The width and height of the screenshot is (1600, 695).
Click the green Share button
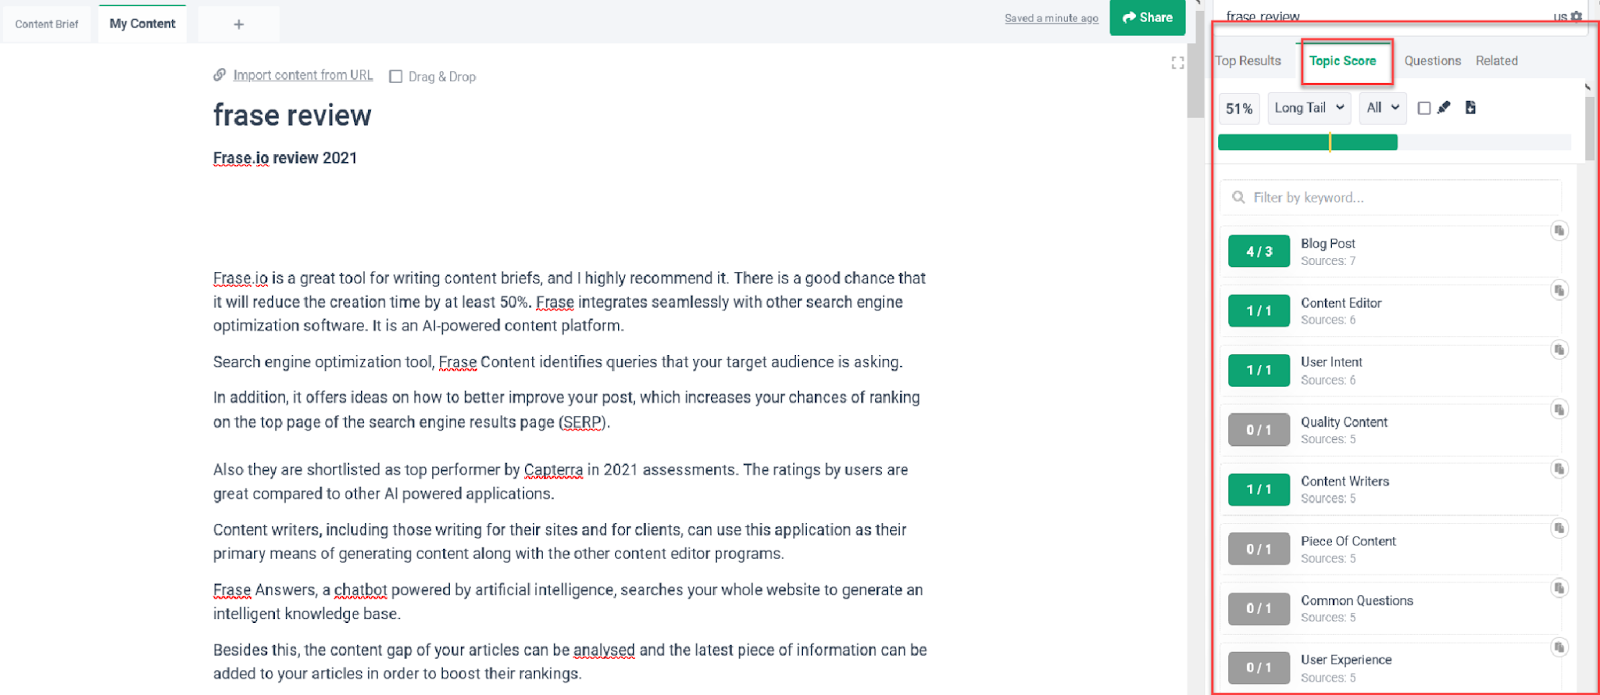[1147, 17]
